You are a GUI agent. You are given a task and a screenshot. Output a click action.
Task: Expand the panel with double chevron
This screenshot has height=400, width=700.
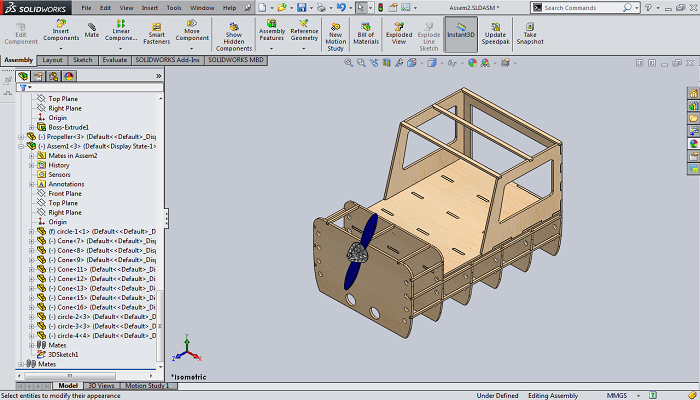point(158,76)
